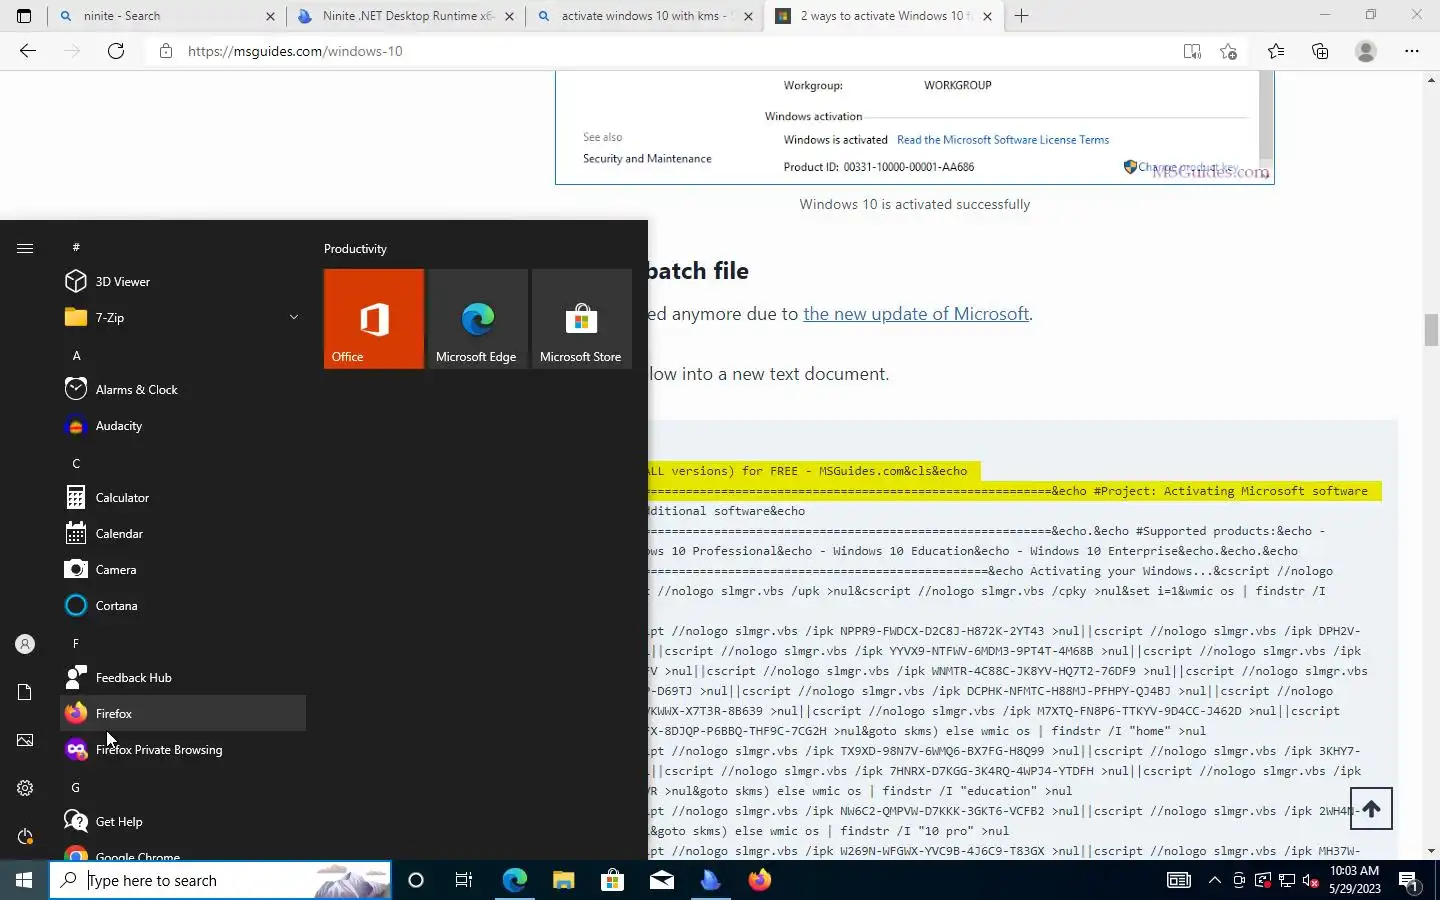Image resolution: width=1440 pixels, height=900 pixels.
Task: Launch Alarms & Clock app
Action: point(183,390)
